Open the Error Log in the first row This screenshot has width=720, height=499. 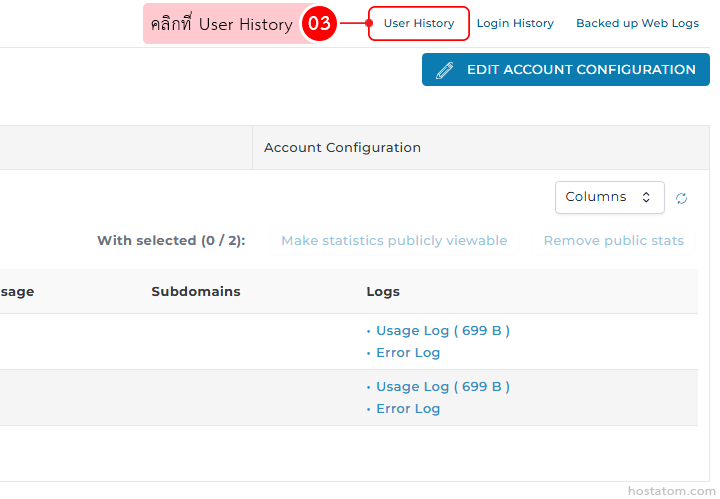[408, 353]
